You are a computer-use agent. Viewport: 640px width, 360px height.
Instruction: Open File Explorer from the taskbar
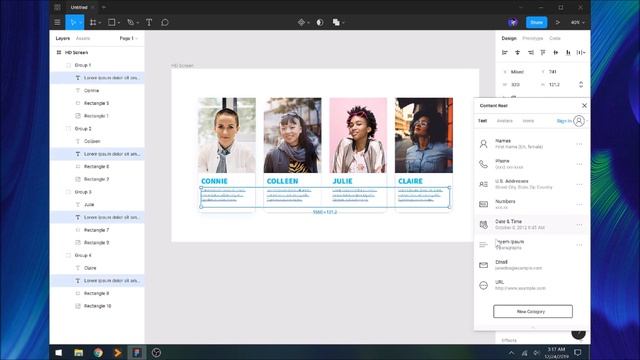tap(78, 353)
